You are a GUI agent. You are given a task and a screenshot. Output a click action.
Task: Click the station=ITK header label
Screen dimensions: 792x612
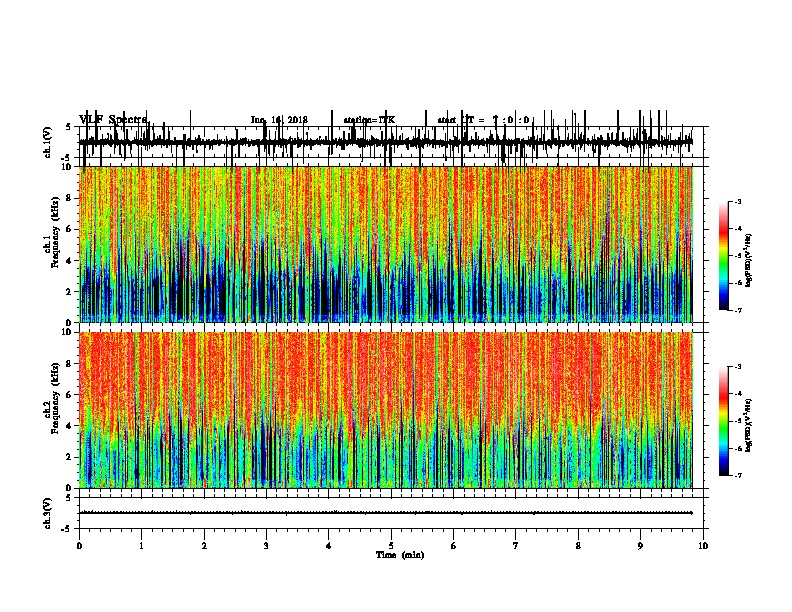coord(369,120)
